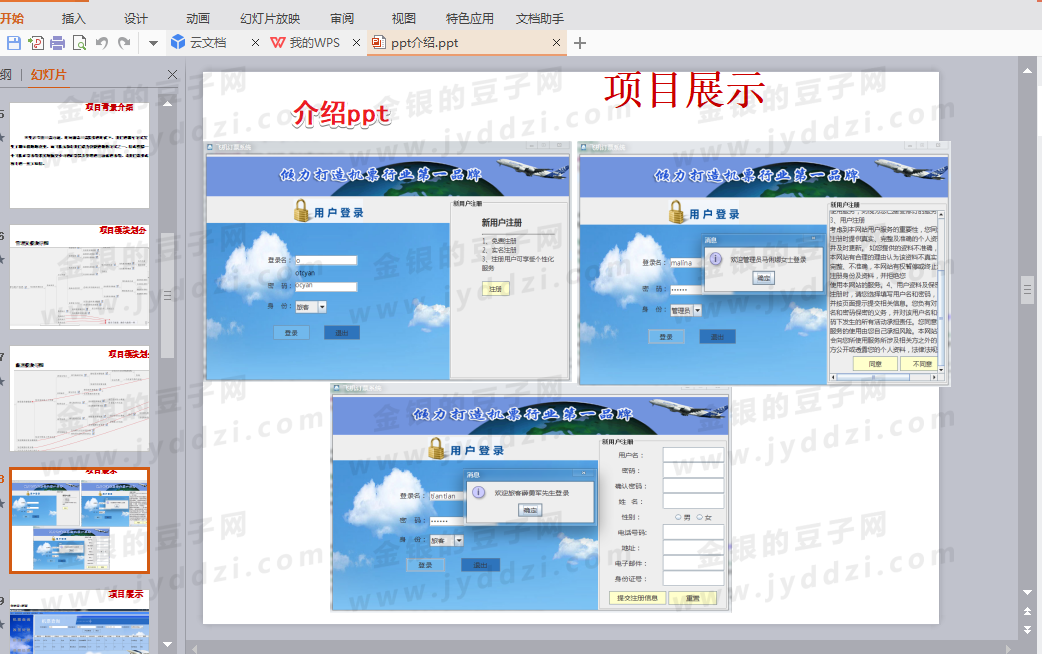This screenshot has height=654, width=1042.
Task: Click 管理员 dropdown in second screenshot
Action: pyautogui.click(x=686, y=310)
